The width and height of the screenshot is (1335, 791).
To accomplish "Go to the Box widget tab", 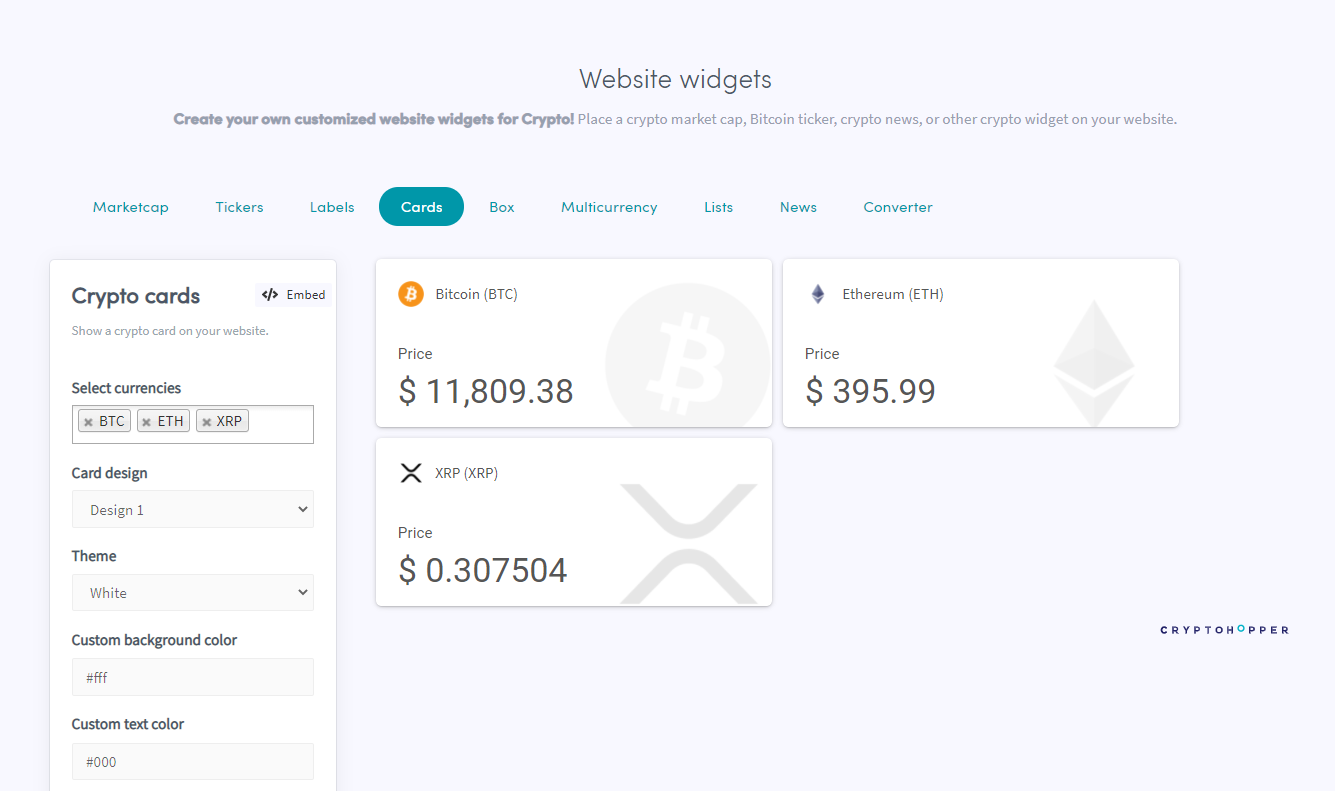I will [x=502, y=207].
